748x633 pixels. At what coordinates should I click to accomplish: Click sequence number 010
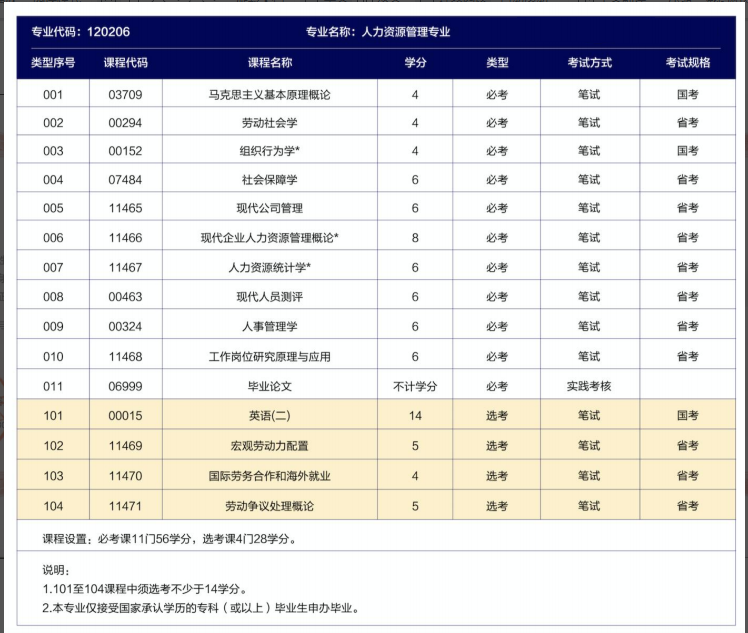click(x=53, y=357)
